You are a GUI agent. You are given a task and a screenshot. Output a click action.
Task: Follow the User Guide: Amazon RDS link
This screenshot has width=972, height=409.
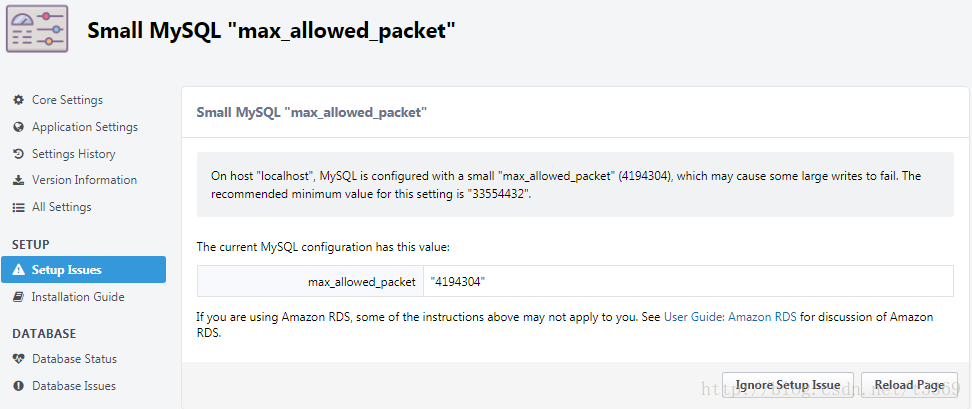(730, 317)
